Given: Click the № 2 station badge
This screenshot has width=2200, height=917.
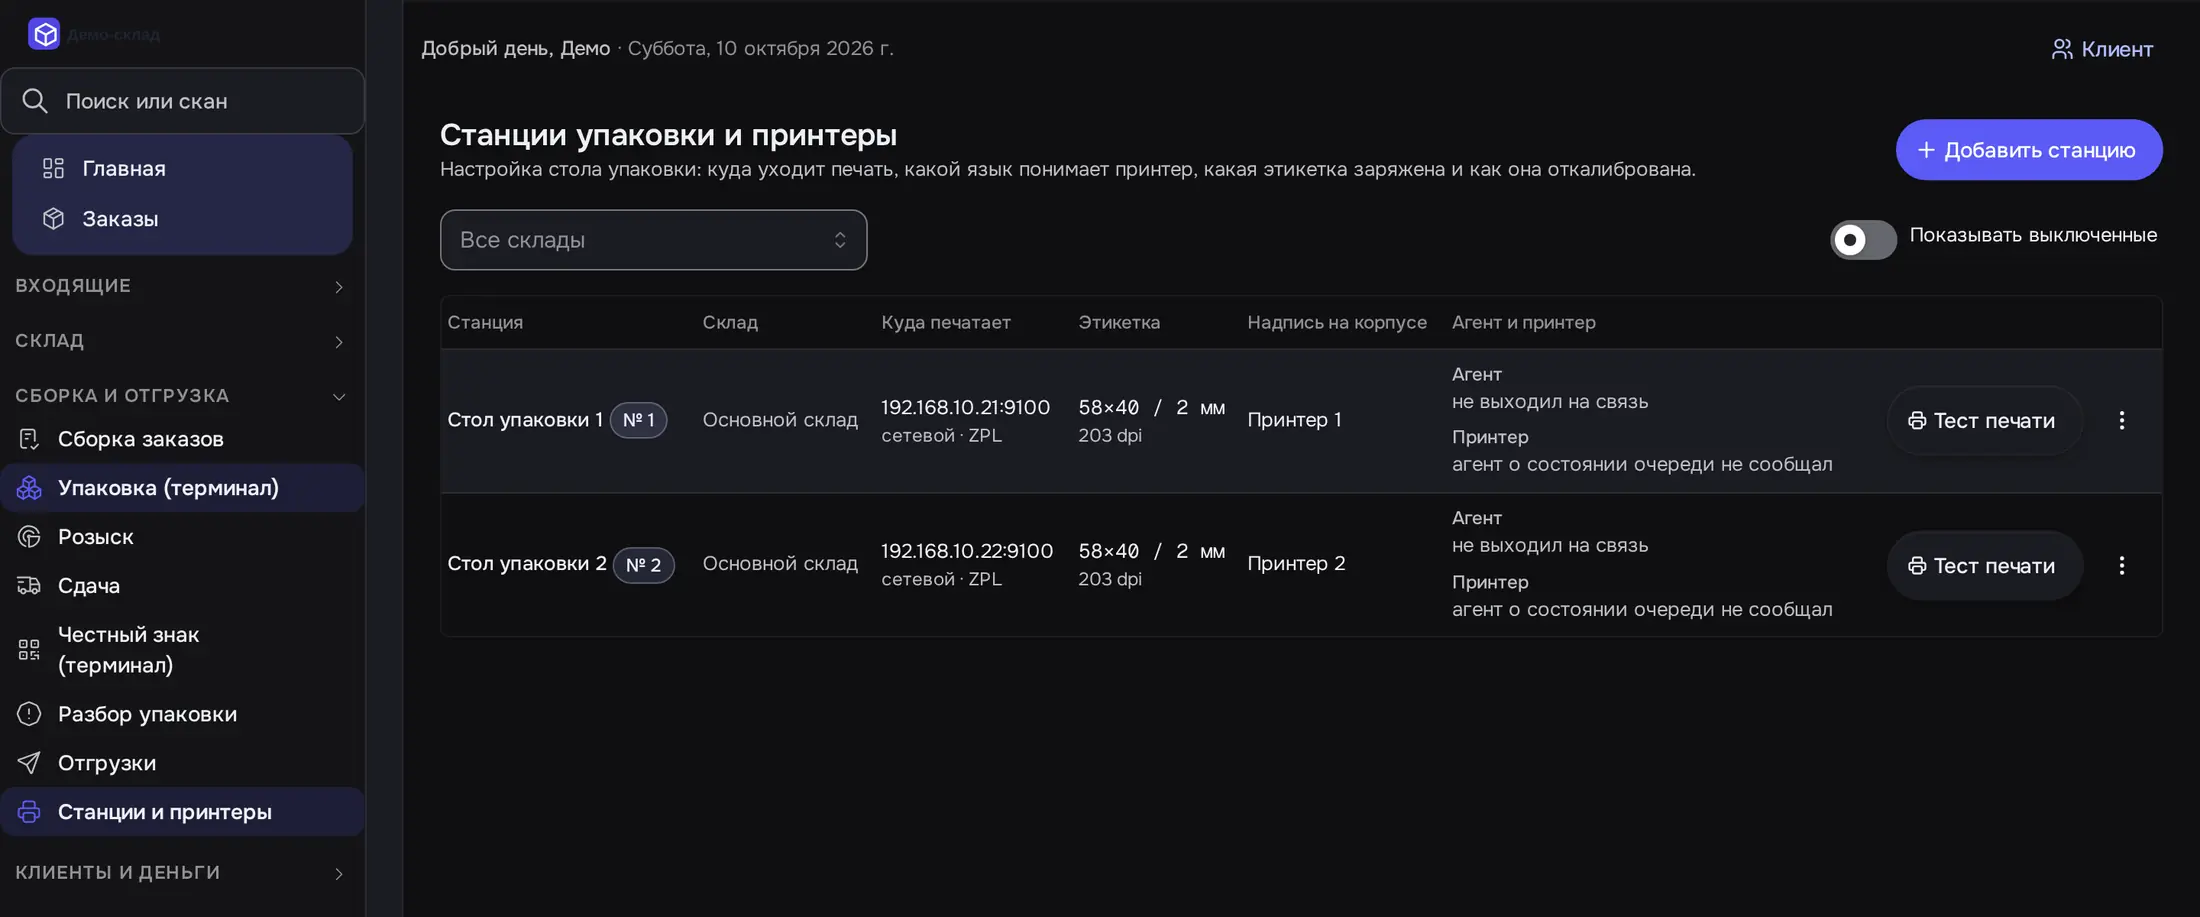Looking at the screenshot, I should [x=643, y=565].
